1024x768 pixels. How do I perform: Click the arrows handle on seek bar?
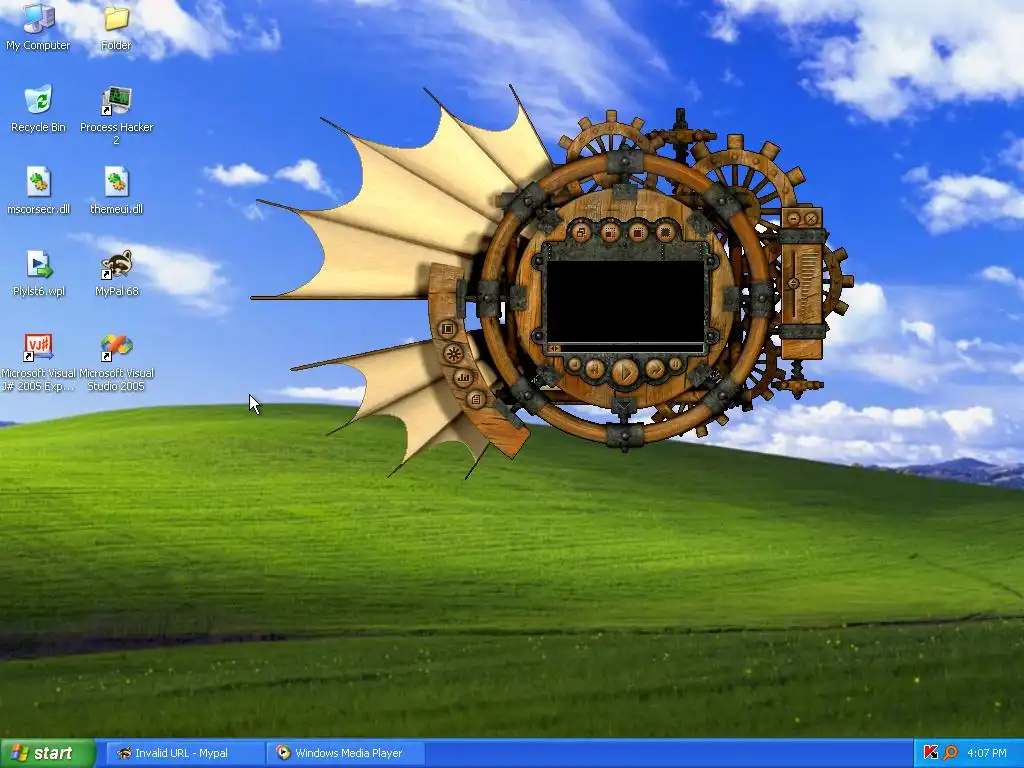click(x=554, y=349)
